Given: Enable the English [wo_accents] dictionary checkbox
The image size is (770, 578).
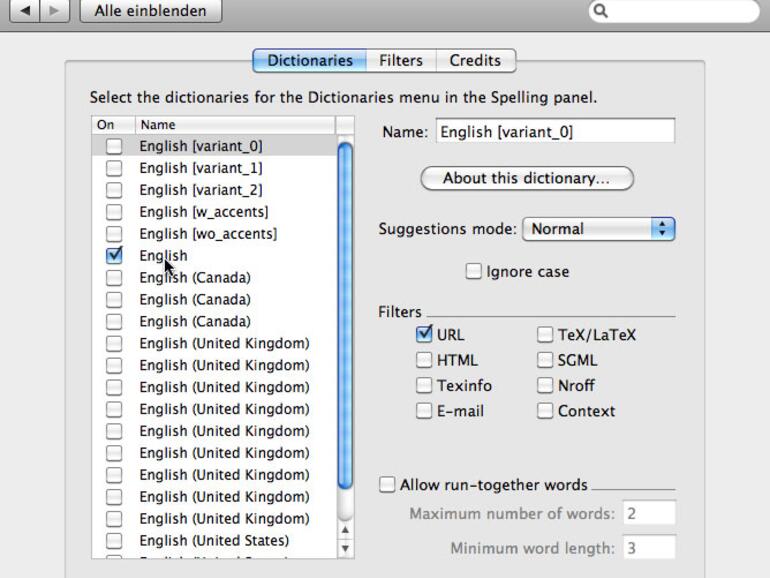Looking at the screenshot, I should tap(114, 234).
